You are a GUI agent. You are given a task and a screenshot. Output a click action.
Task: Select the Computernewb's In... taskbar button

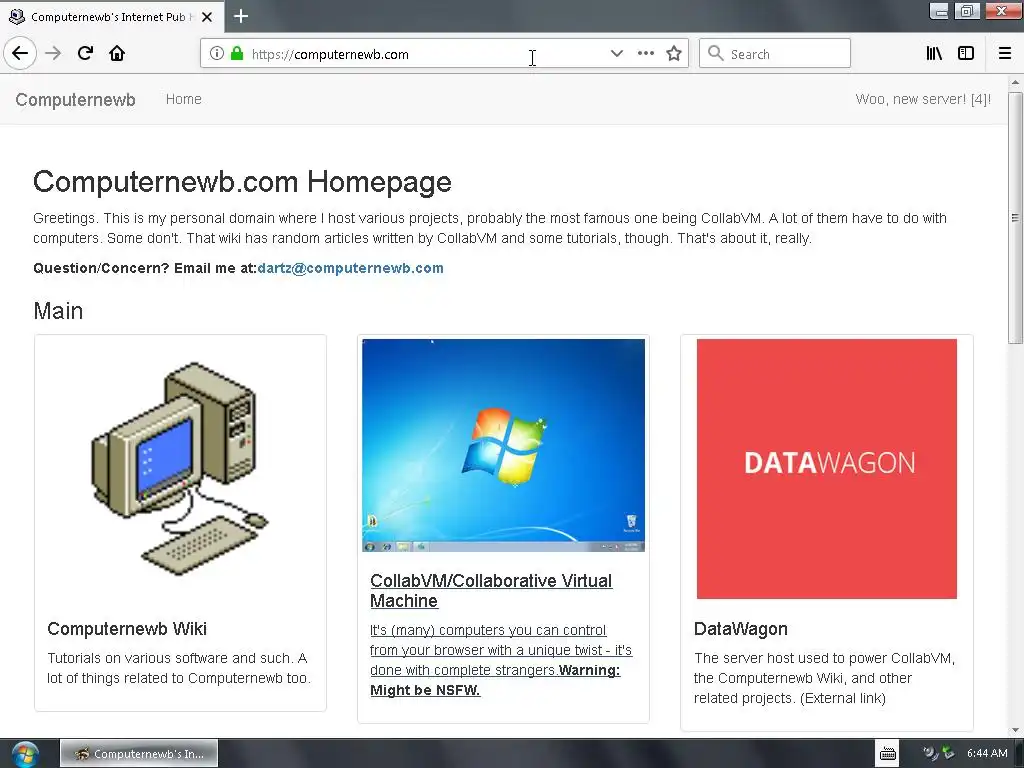point(139,754)
